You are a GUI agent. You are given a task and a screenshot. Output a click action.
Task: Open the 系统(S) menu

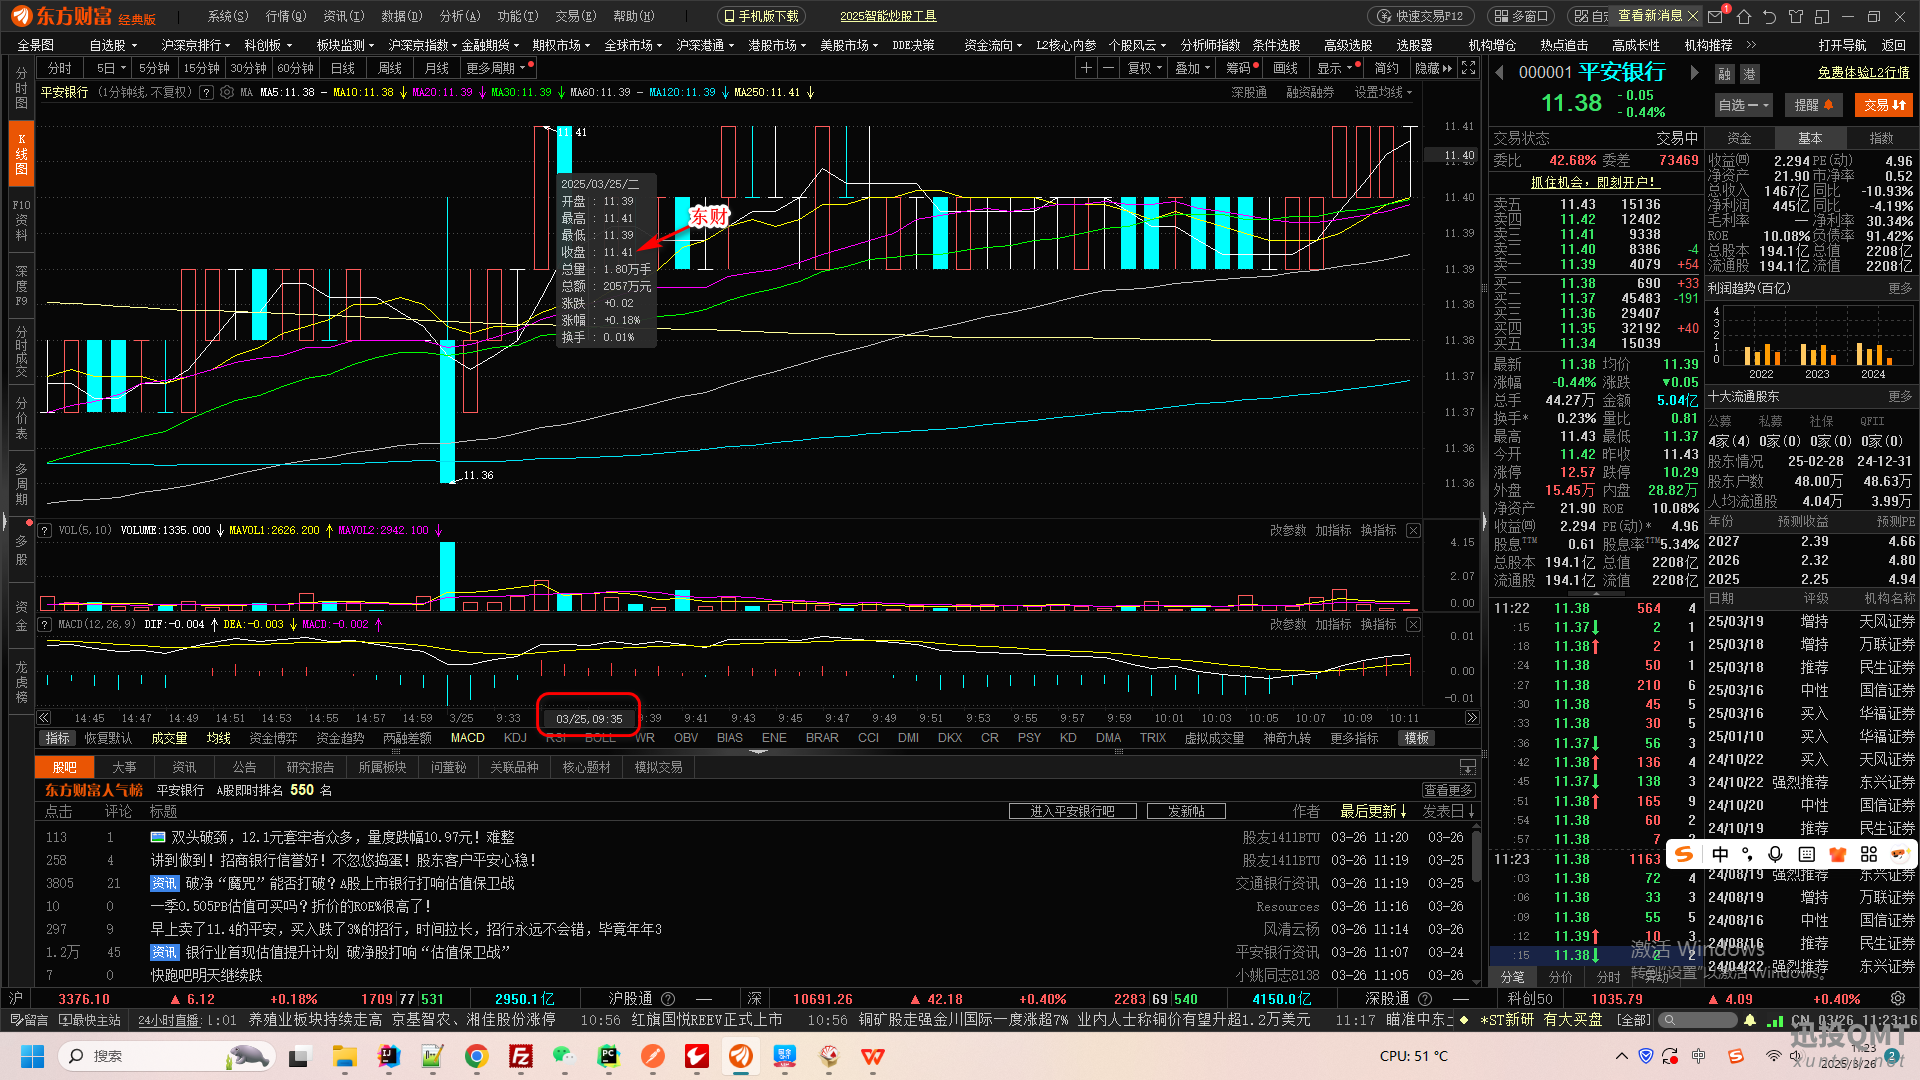coord(227,16)
